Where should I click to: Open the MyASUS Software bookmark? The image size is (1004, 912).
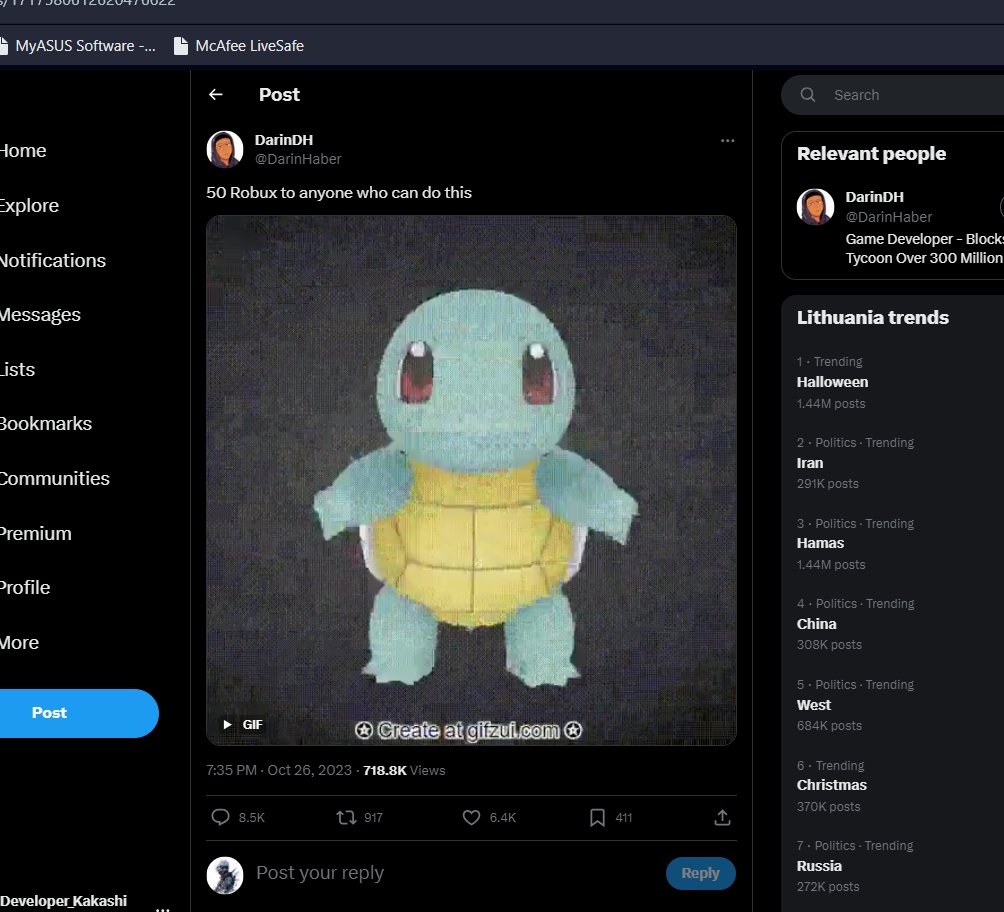click(77, 46)
